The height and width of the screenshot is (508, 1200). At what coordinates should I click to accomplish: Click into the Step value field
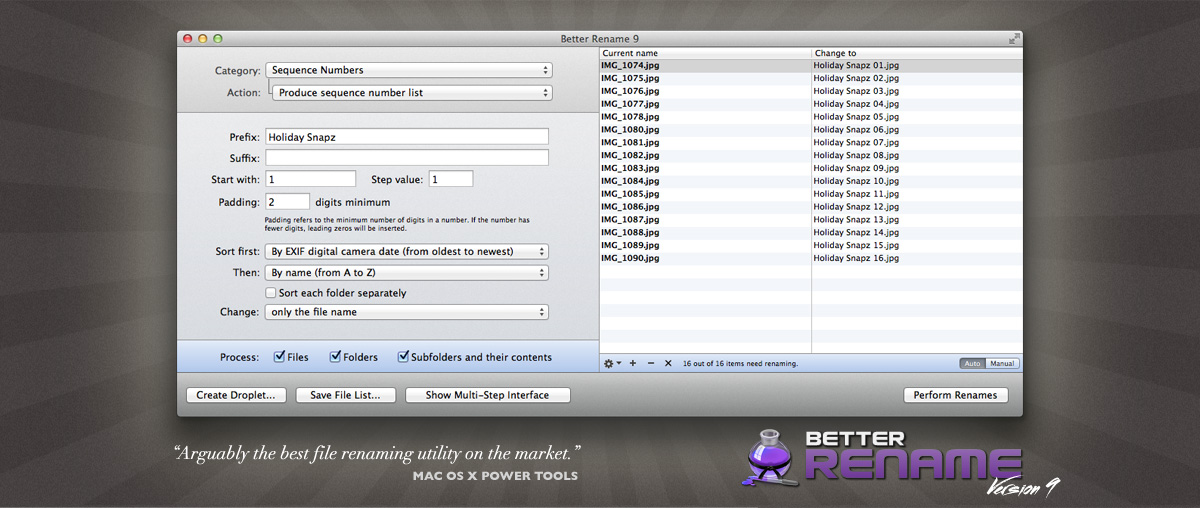pyautogui.click(x=451, y=179)
